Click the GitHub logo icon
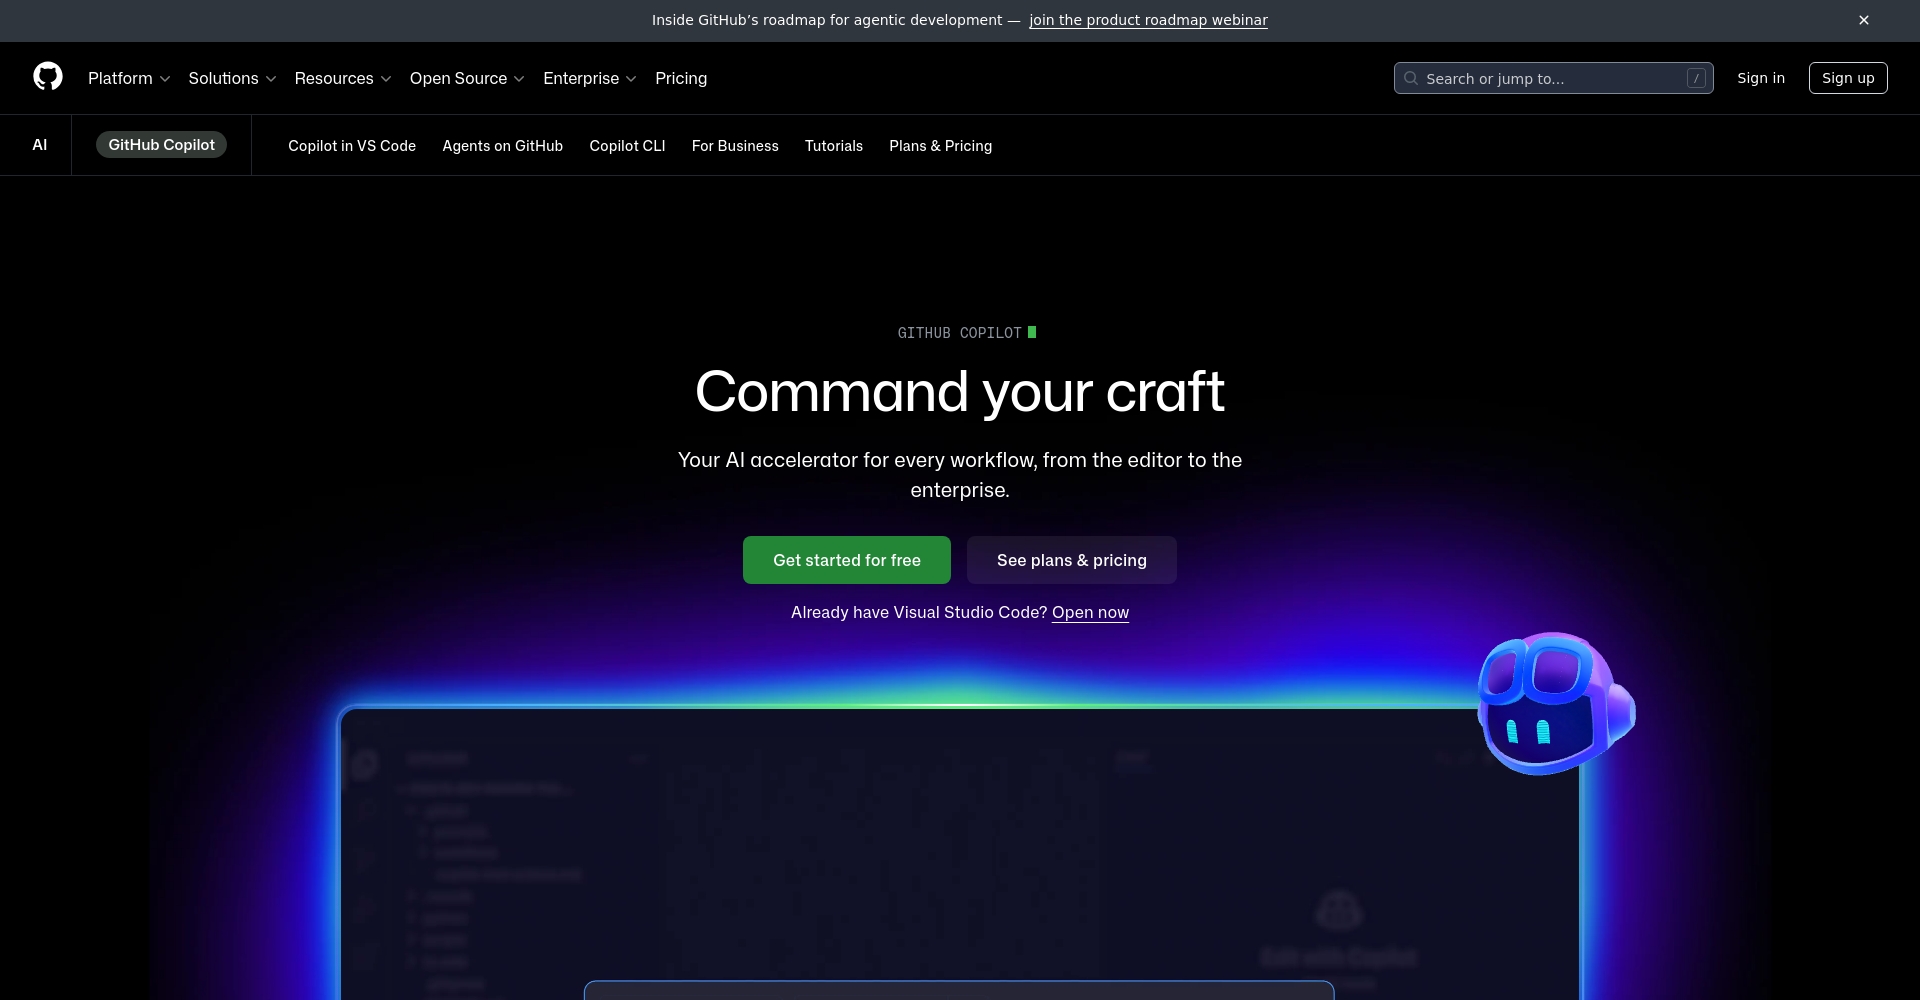The height and width of the screenshot is (1000, 1920). (x=47, y=77)
